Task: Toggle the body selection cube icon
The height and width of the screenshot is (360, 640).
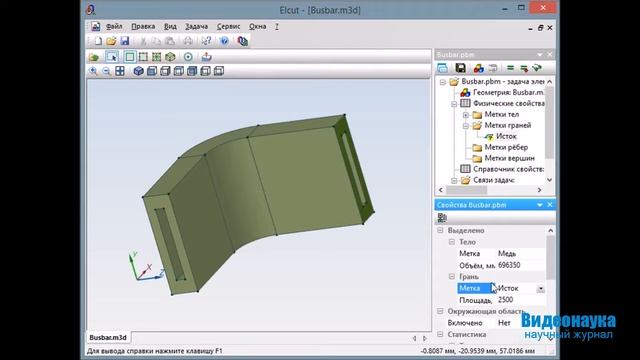Action: click(x=170, y=57)
